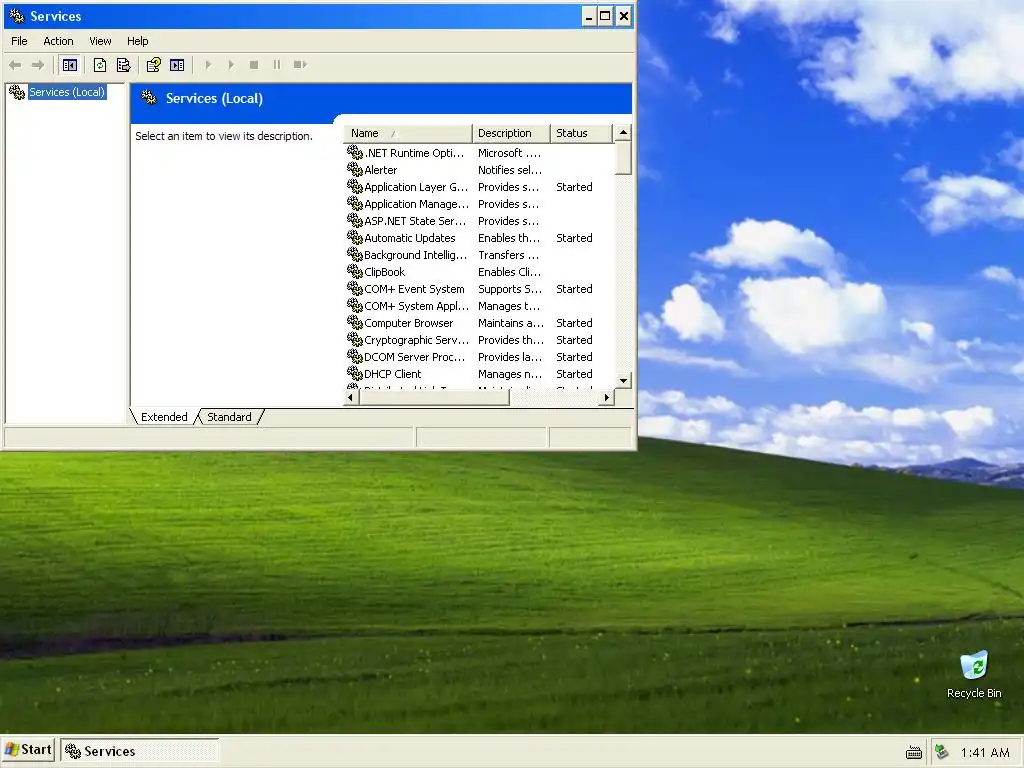
Task: Sort by the Status column header
Action: click(x=581, y=133)
